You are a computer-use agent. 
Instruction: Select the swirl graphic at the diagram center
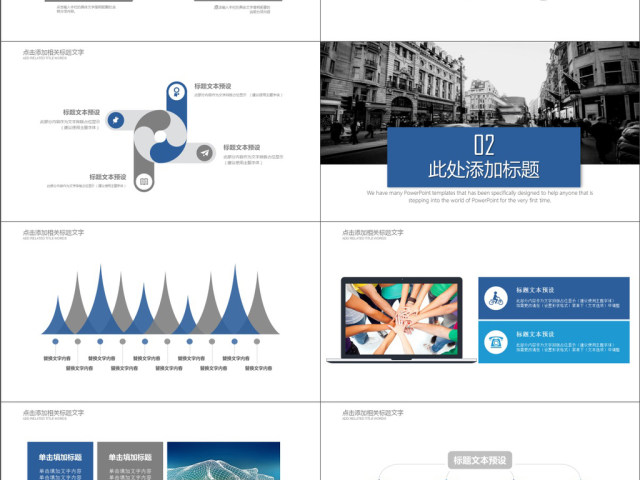click(160, 136)
